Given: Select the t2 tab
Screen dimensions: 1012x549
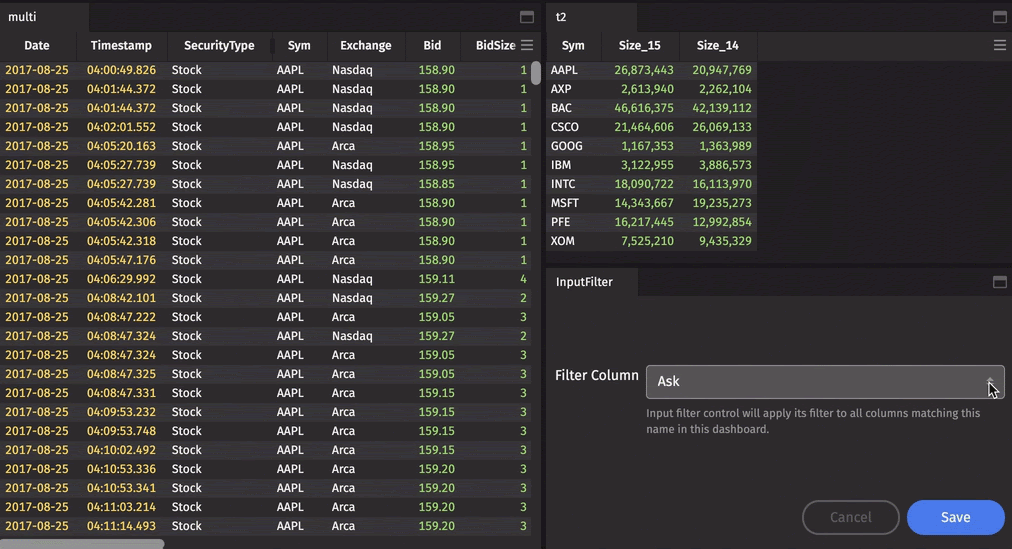Looking at the screenshot, I should pos(562,17).
